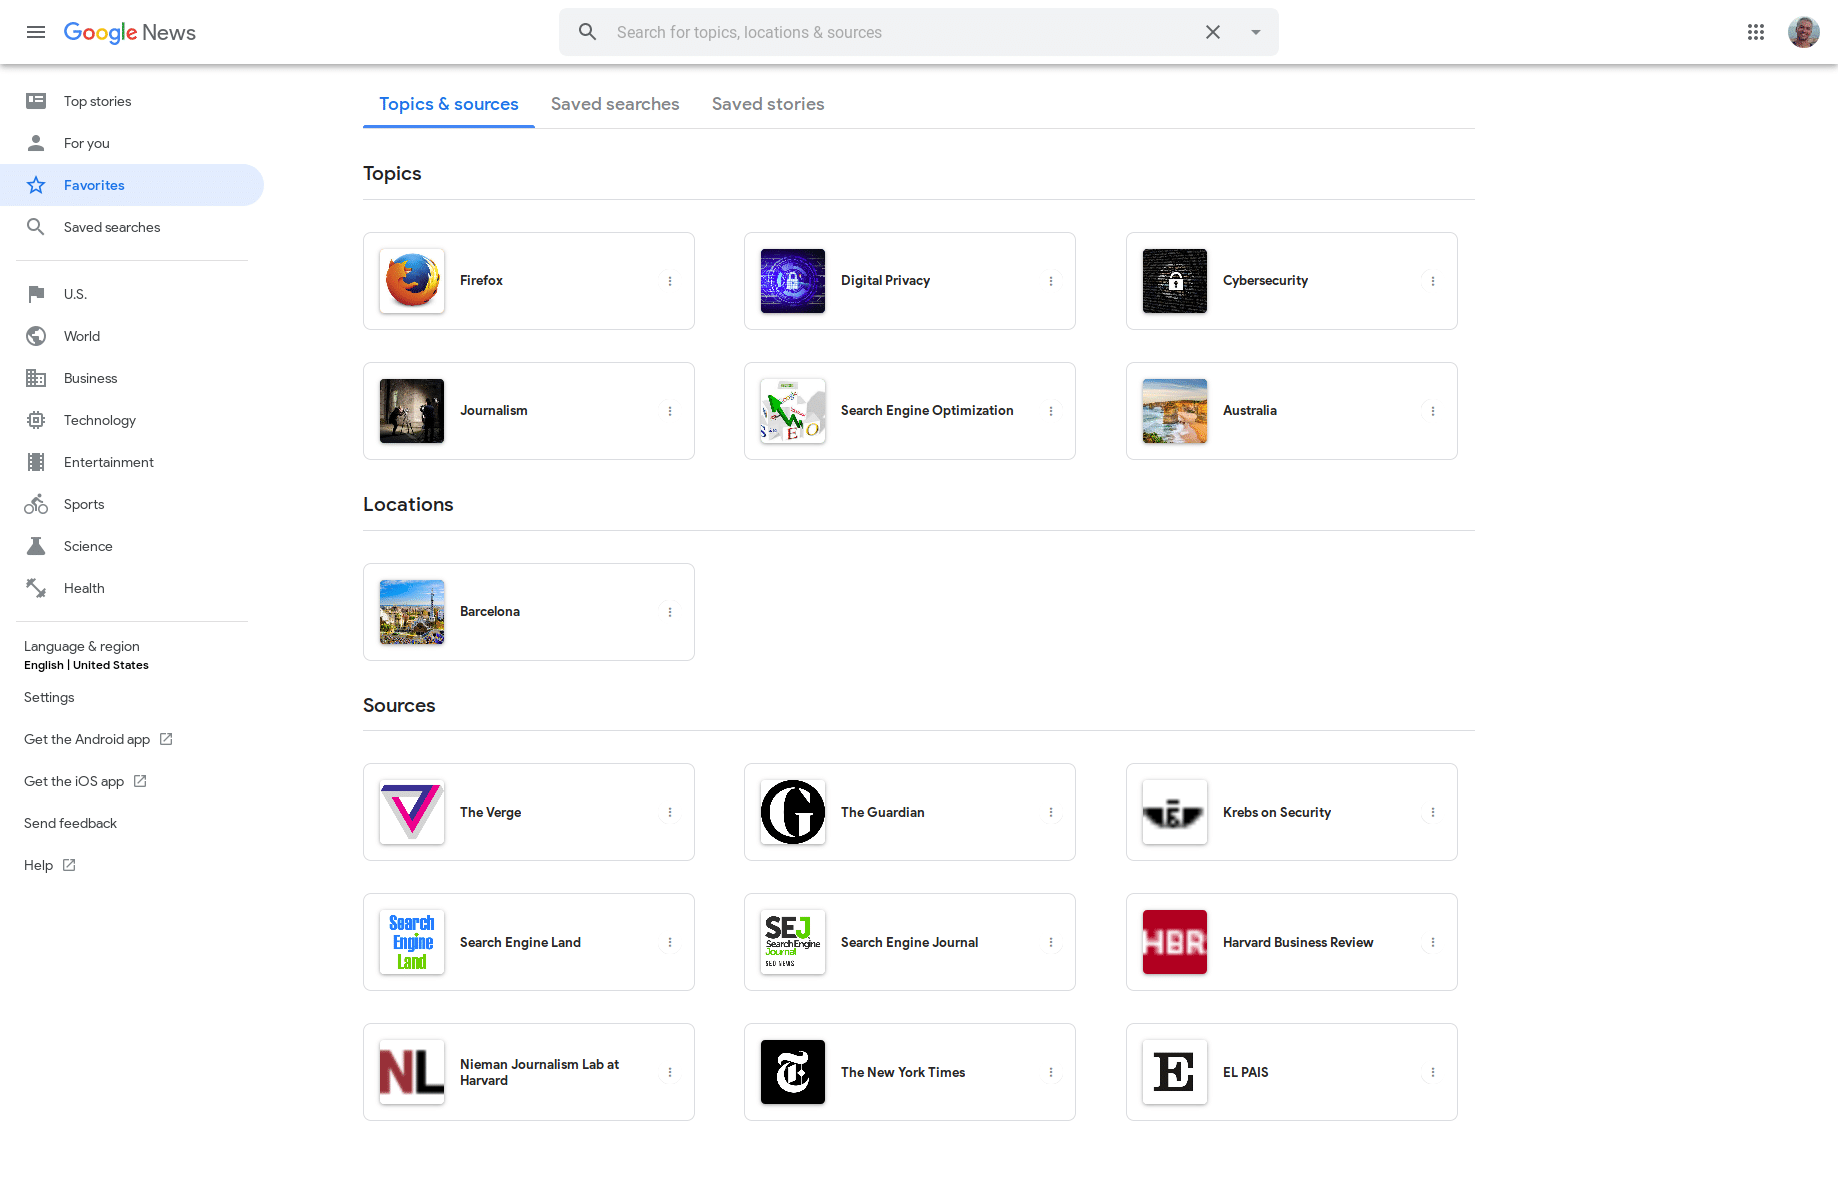This screenshot has height=1201, width=1838.
Task: Click the Get the Android app link
Action: pyautogui.click(x=87, y=739)
